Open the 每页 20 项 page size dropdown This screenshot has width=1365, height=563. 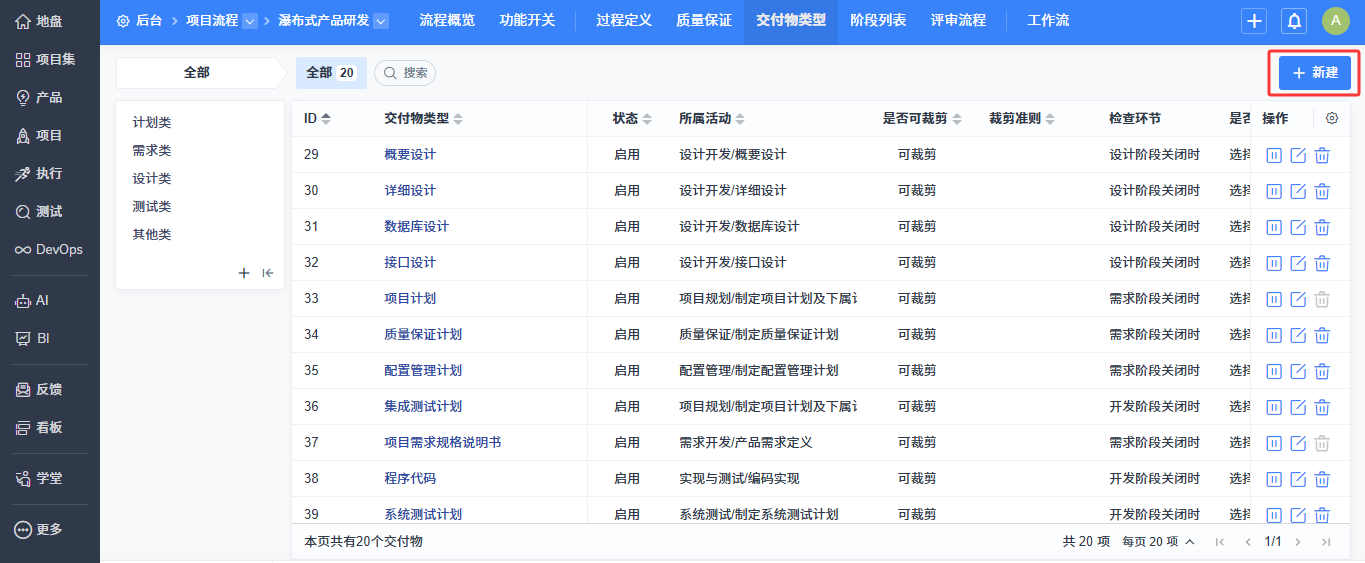[1158, 541]
